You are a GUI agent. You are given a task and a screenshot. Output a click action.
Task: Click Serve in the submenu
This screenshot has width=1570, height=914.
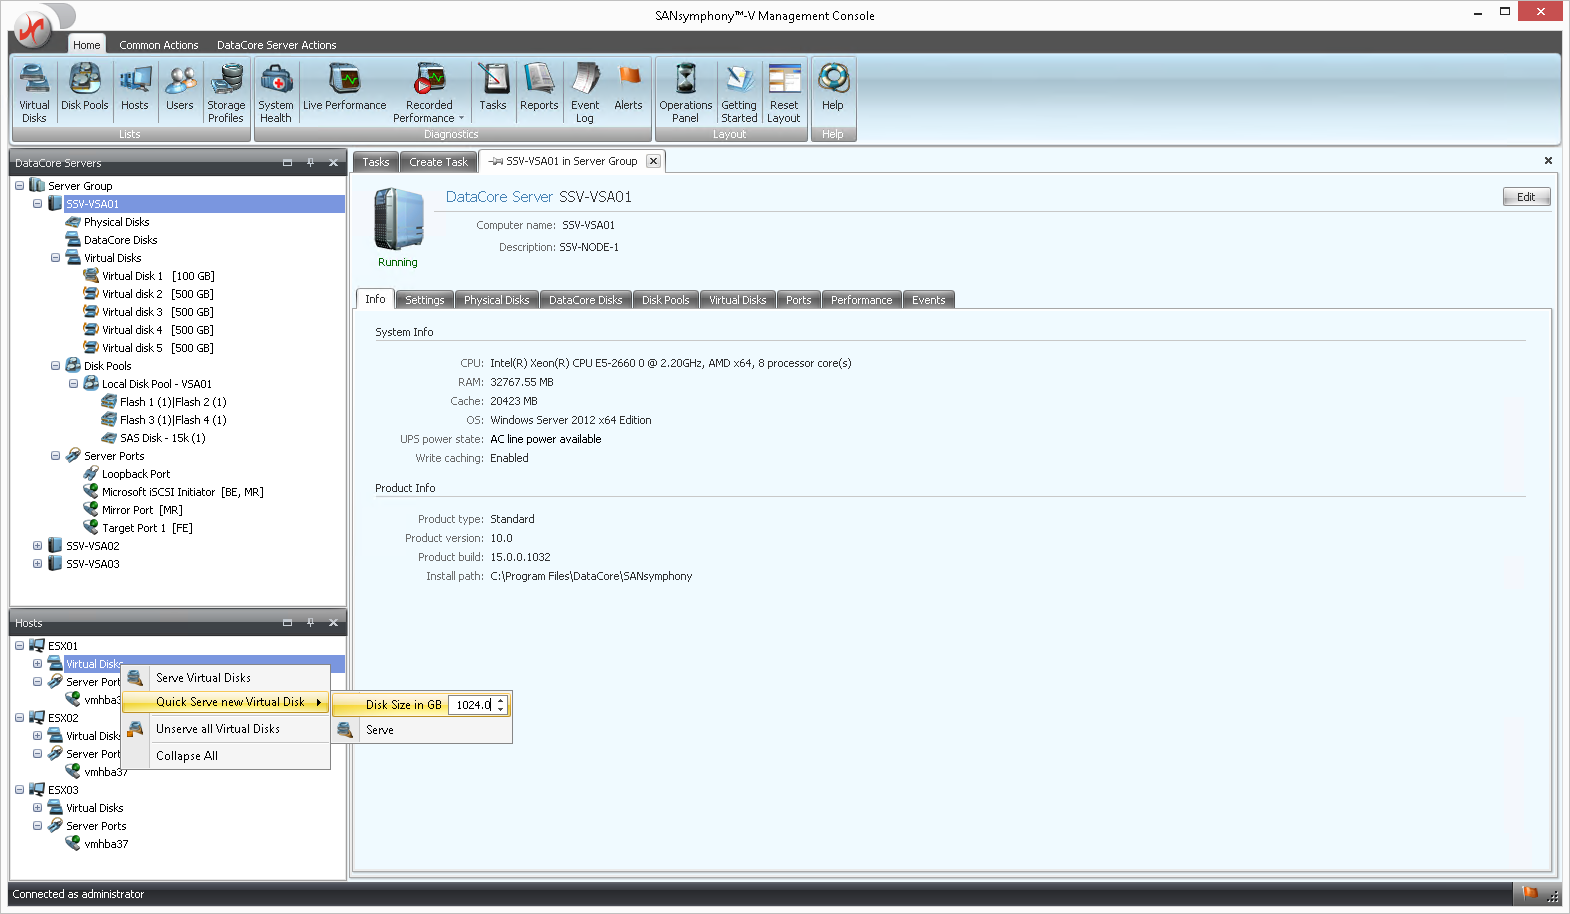pyautogui.click(x=380, y=730)
